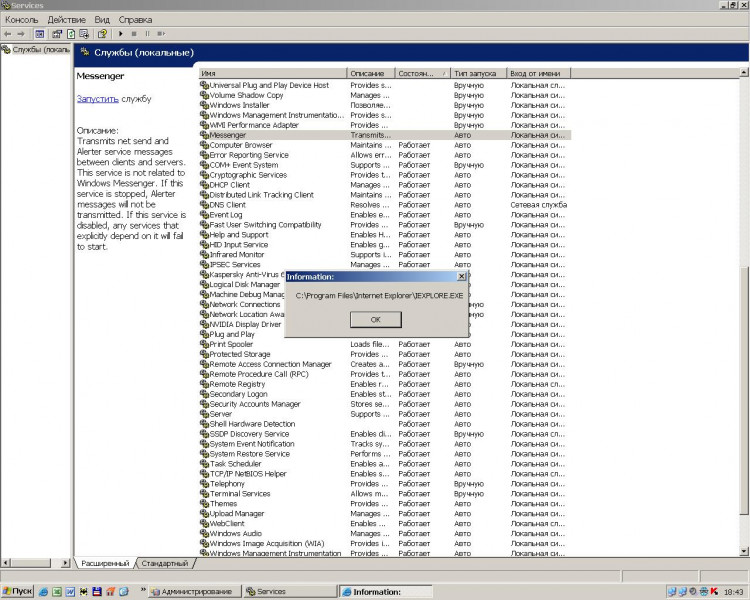Click the Refresh toolbar icon

(71, 33)
